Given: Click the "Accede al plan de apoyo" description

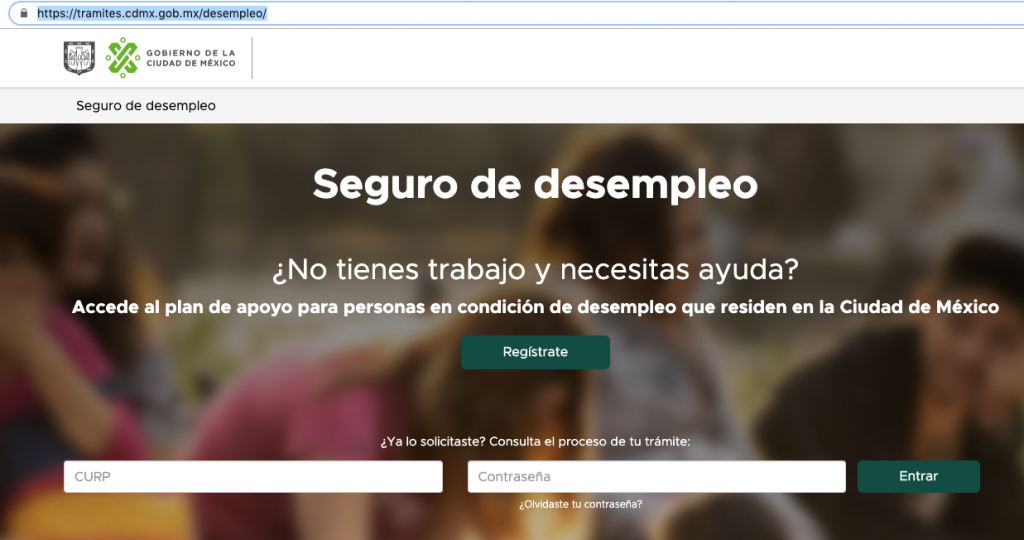Looking at the screenshot, I should coord(536,307).
